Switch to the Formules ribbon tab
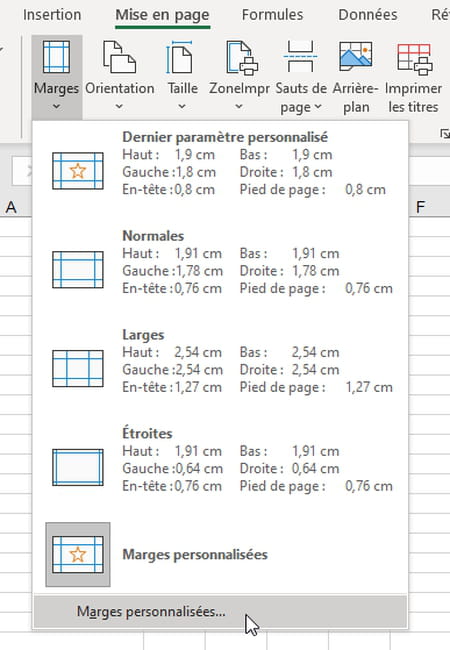The width and height of the screenshot is (450, 650). 272,15
